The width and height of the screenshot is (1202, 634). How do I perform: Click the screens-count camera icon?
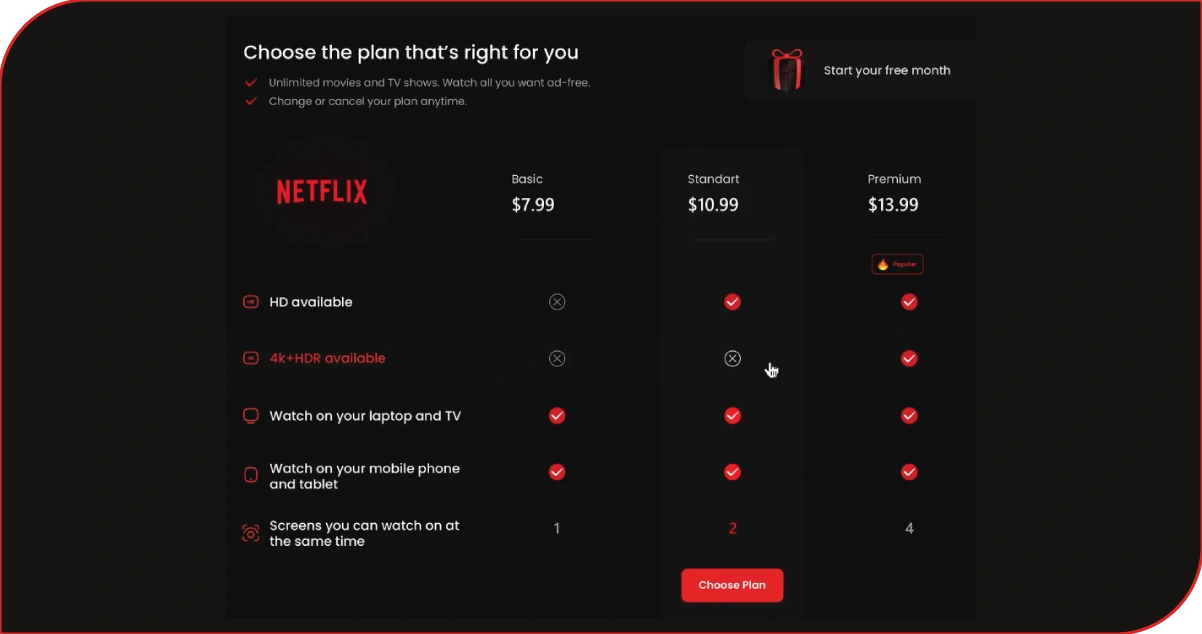250,532
